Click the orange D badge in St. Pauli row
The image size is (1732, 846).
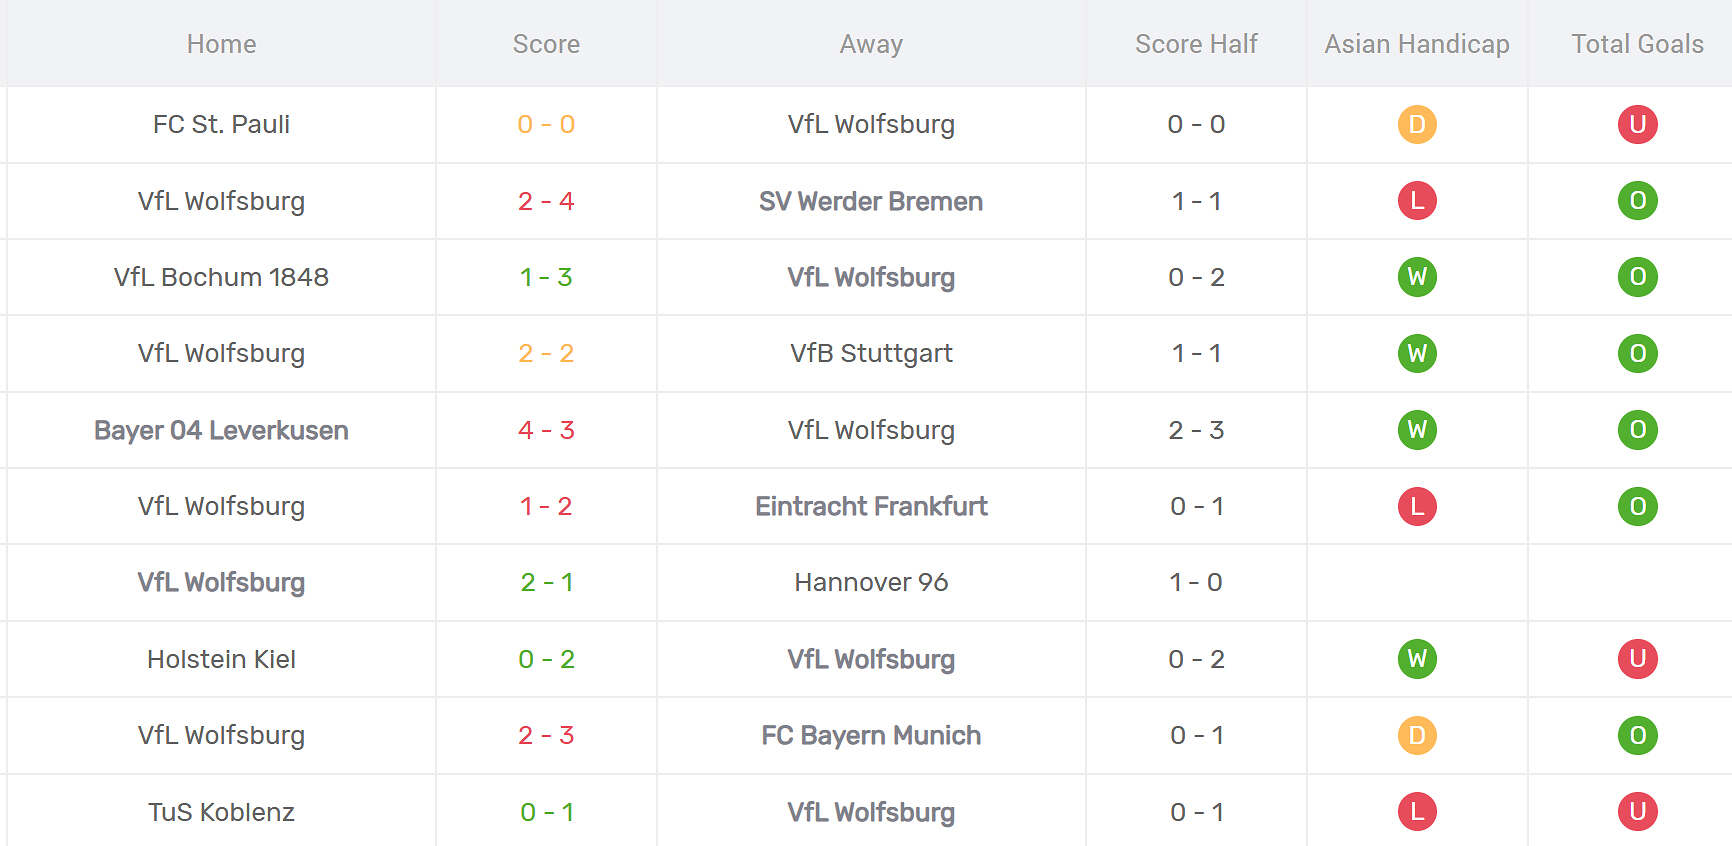[x=1417, y=124]
